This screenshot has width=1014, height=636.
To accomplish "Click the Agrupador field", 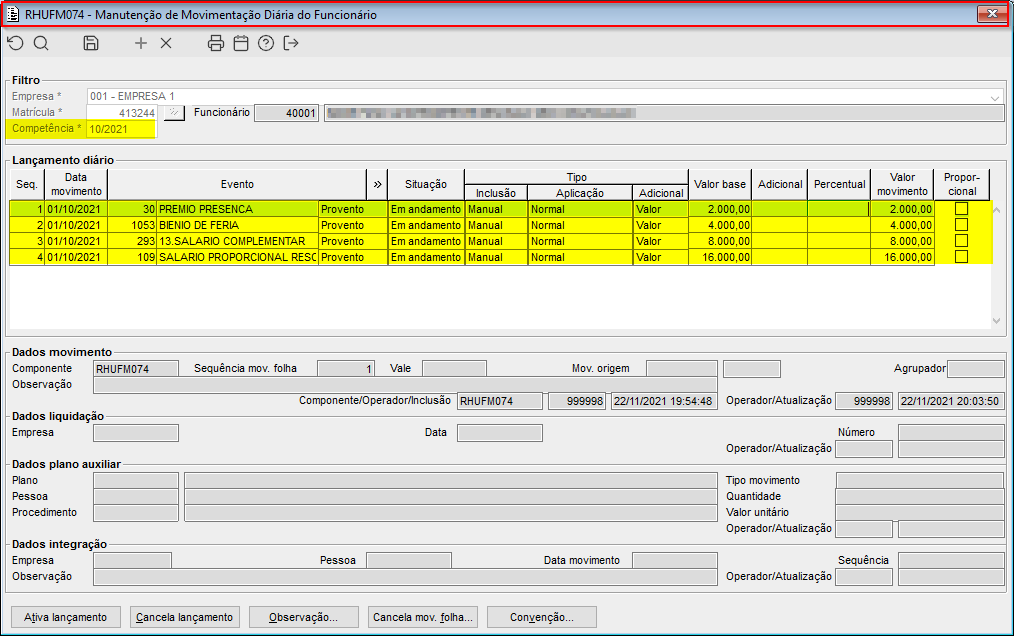I will click(x=975, y=369).
